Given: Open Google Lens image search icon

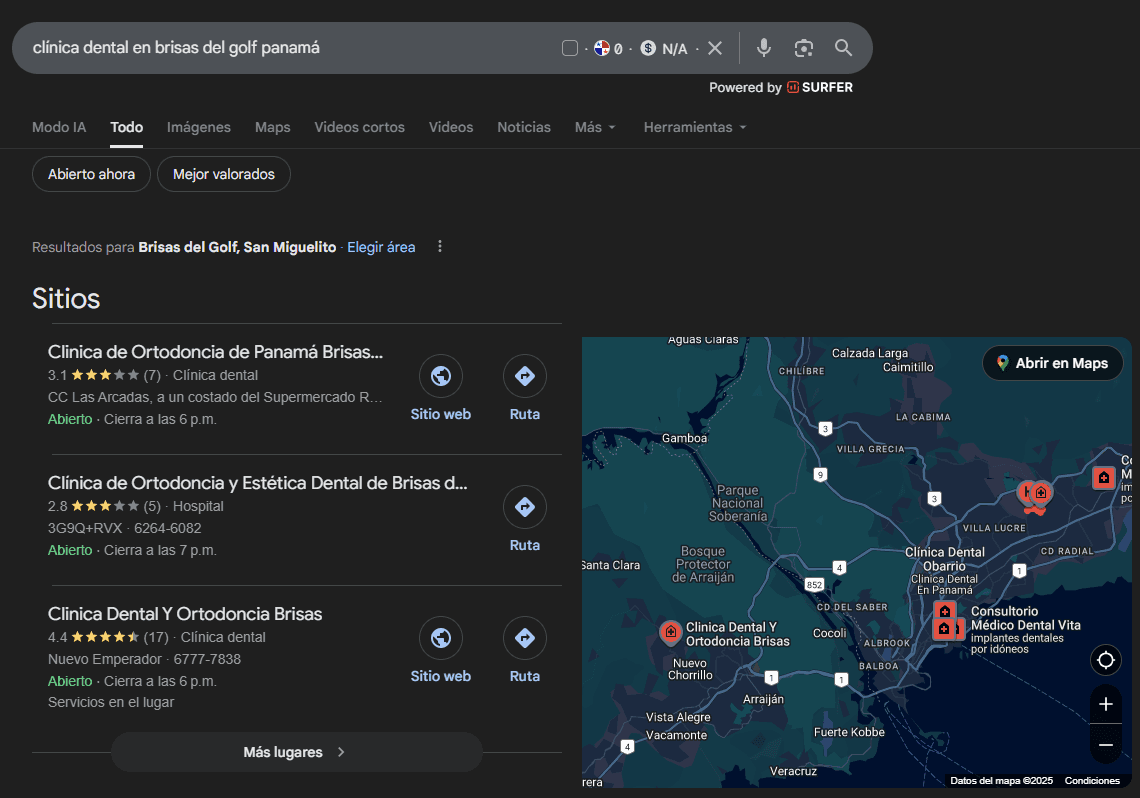Looking at the screenshot, I should point(803,48).
